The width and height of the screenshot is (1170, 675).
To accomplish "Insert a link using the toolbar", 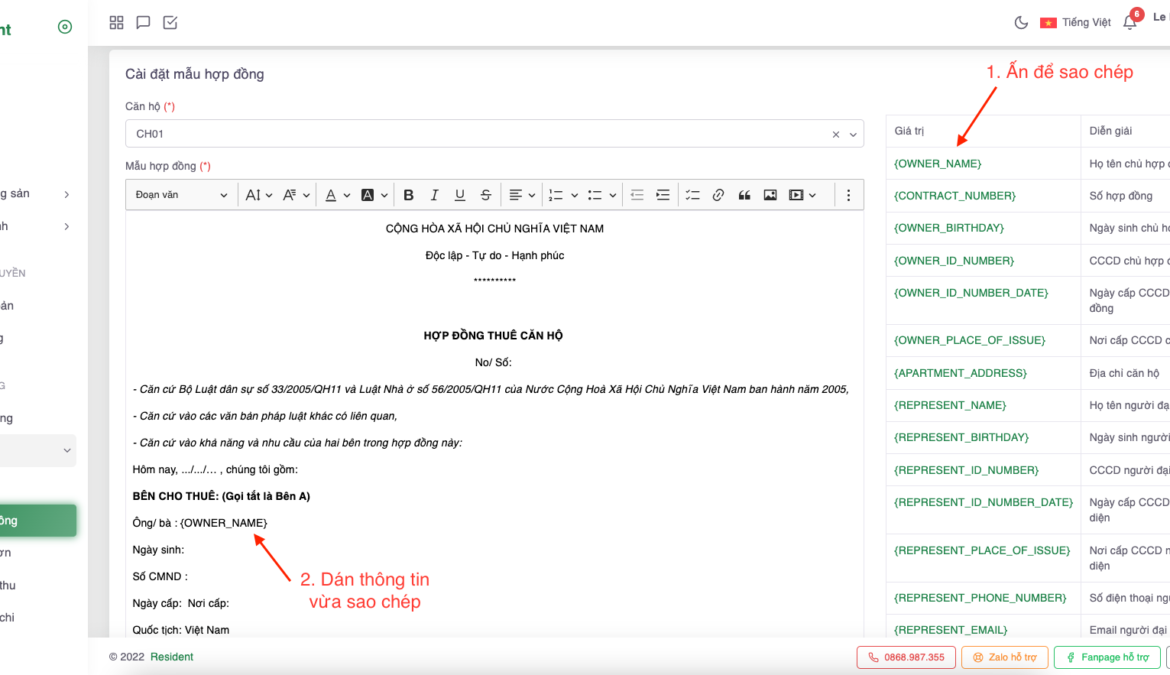I will (x=718, y=195).
